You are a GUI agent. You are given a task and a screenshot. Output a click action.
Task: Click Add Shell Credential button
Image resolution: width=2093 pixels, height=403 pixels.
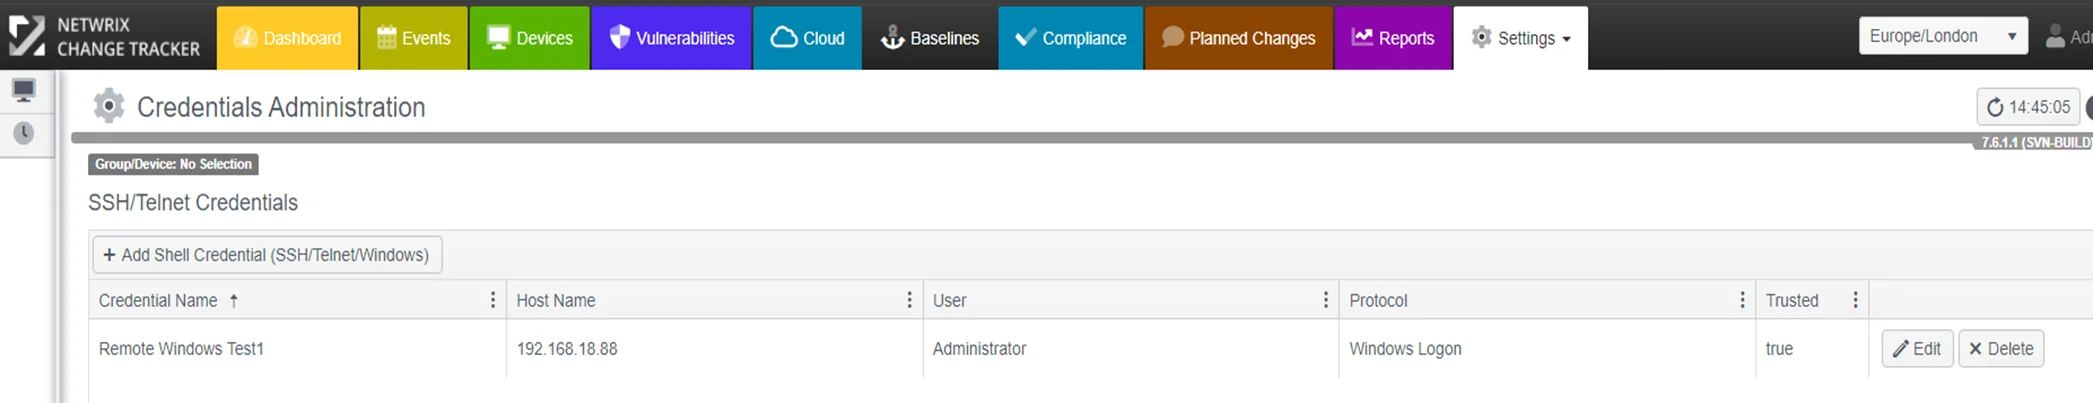pos(267,255)
